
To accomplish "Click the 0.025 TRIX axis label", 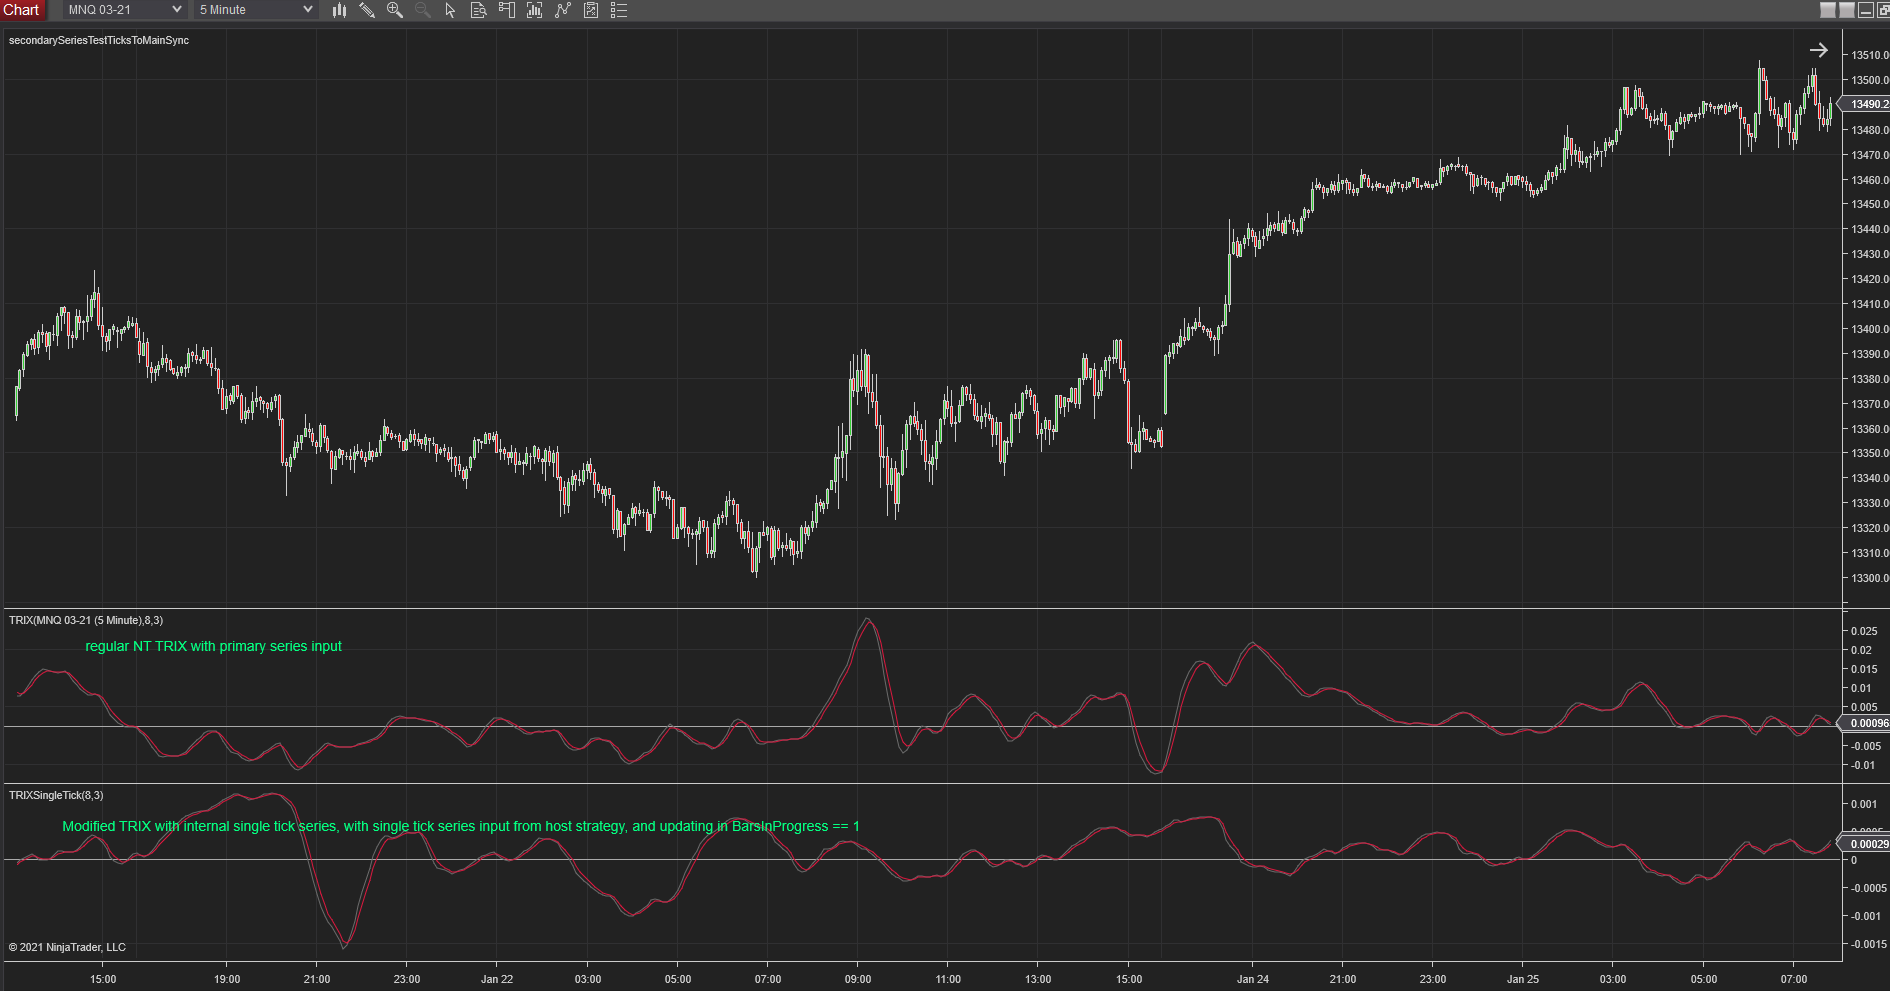I will click(x=1864, y=631).
